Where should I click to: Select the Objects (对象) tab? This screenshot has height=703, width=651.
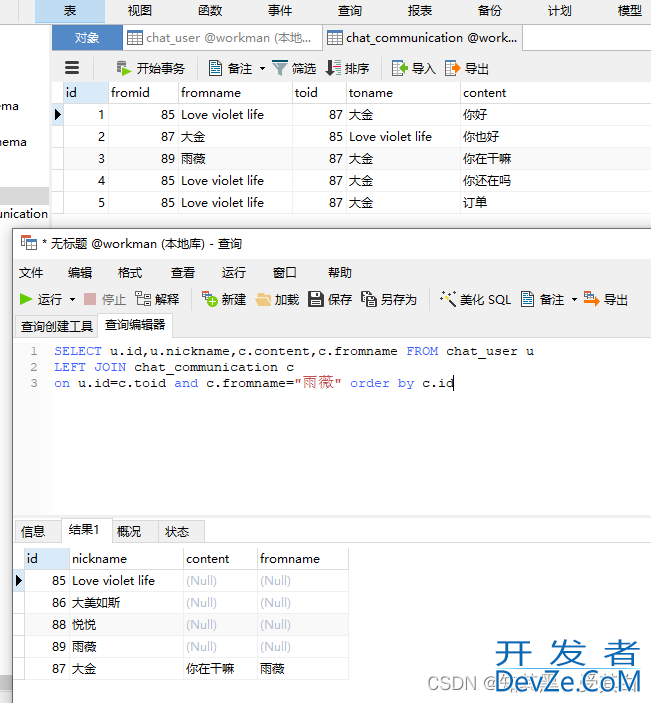pos(87,38)
